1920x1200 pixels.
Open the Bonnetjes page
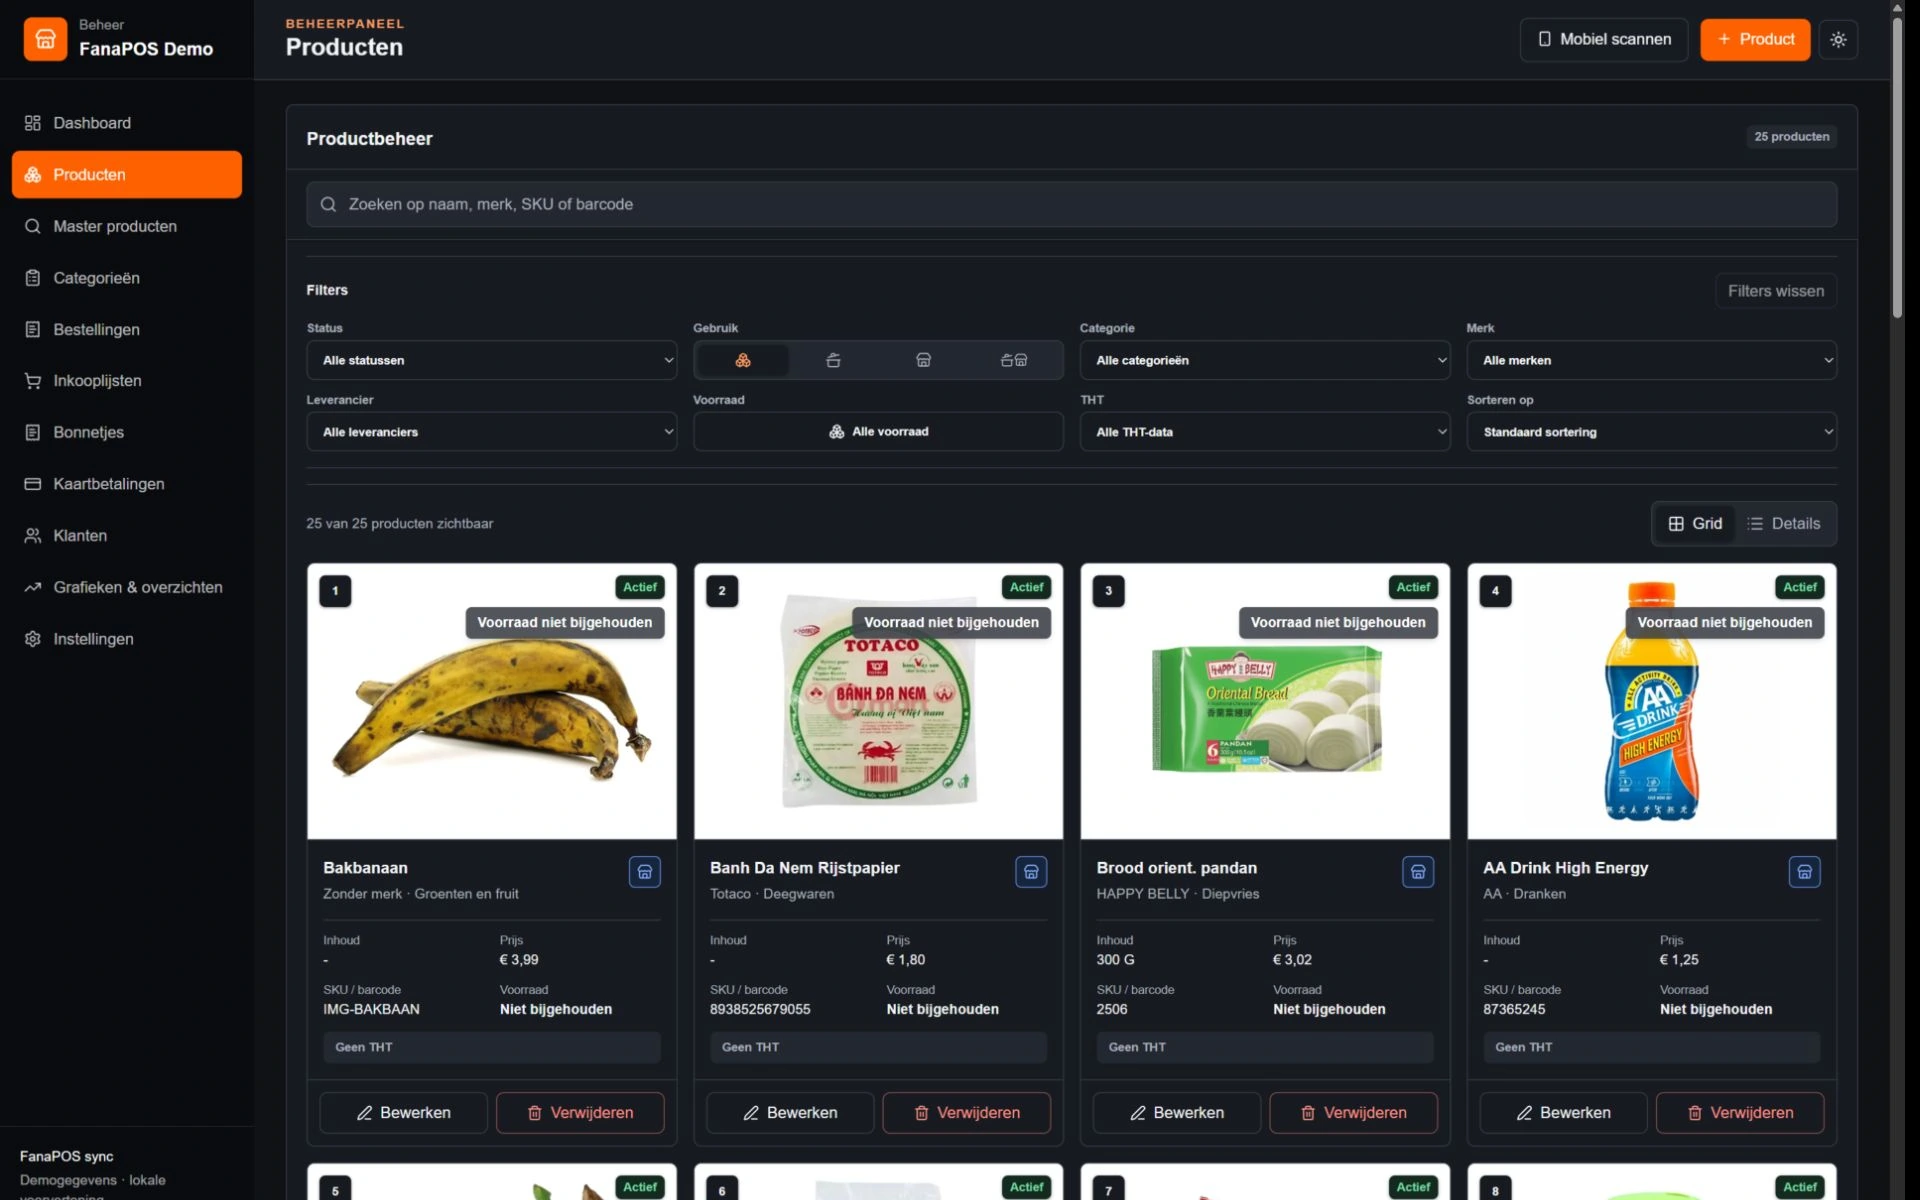pyautogui.click(x=127, y=432)
